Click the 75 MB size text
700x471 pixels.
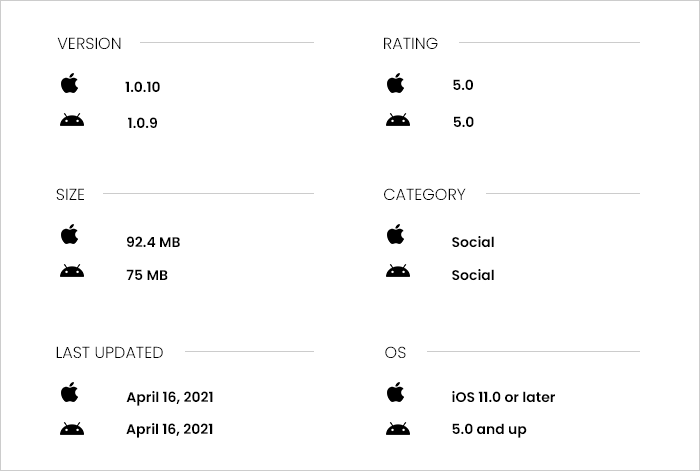[147, 275]
